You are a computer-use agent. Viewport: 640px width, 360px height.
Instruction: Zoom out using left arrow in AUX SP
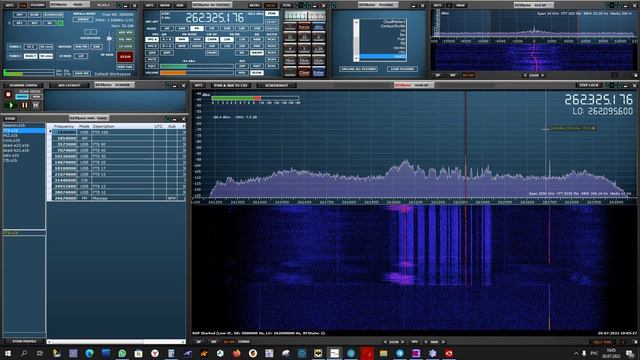525,76
